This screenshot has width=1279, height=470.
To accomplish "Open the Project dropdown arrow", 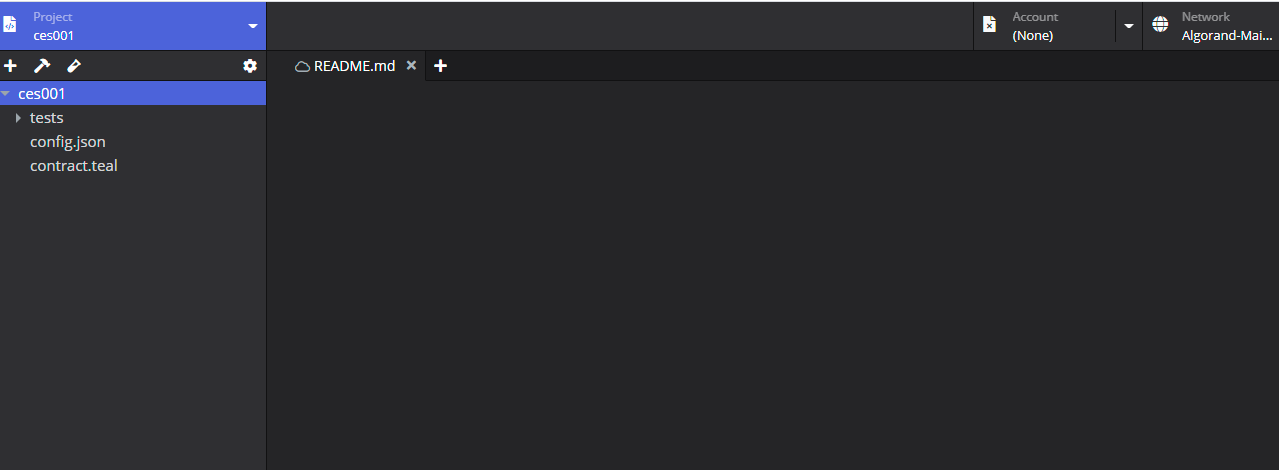I will (253, 26).
